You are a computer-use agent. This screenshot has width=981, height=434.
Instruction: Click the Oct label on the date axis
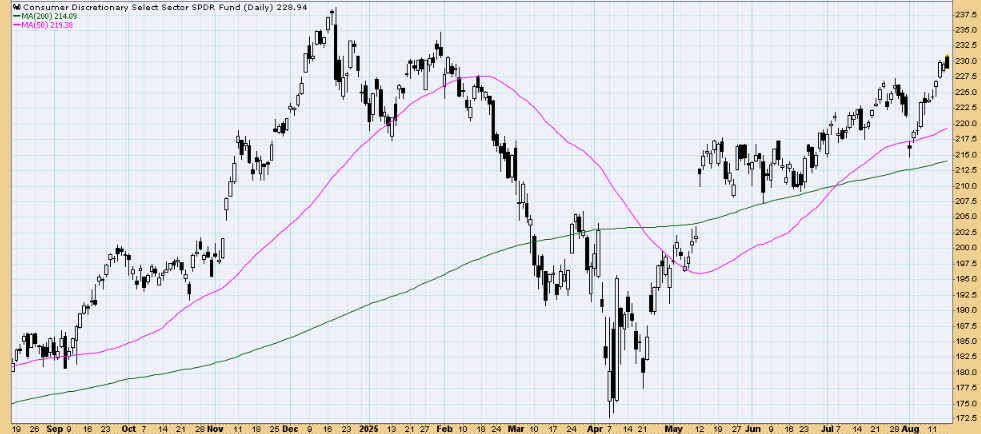point(127,430)
